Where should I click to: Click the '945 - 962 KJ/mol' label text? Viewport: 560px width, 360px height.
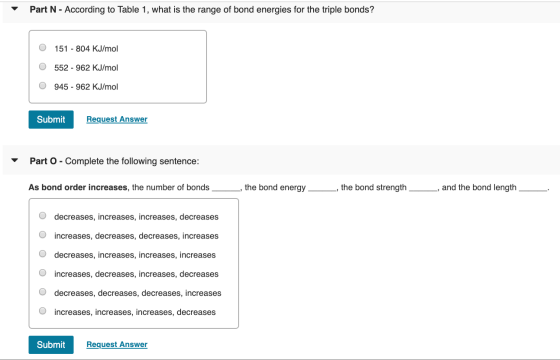[86, 87]
